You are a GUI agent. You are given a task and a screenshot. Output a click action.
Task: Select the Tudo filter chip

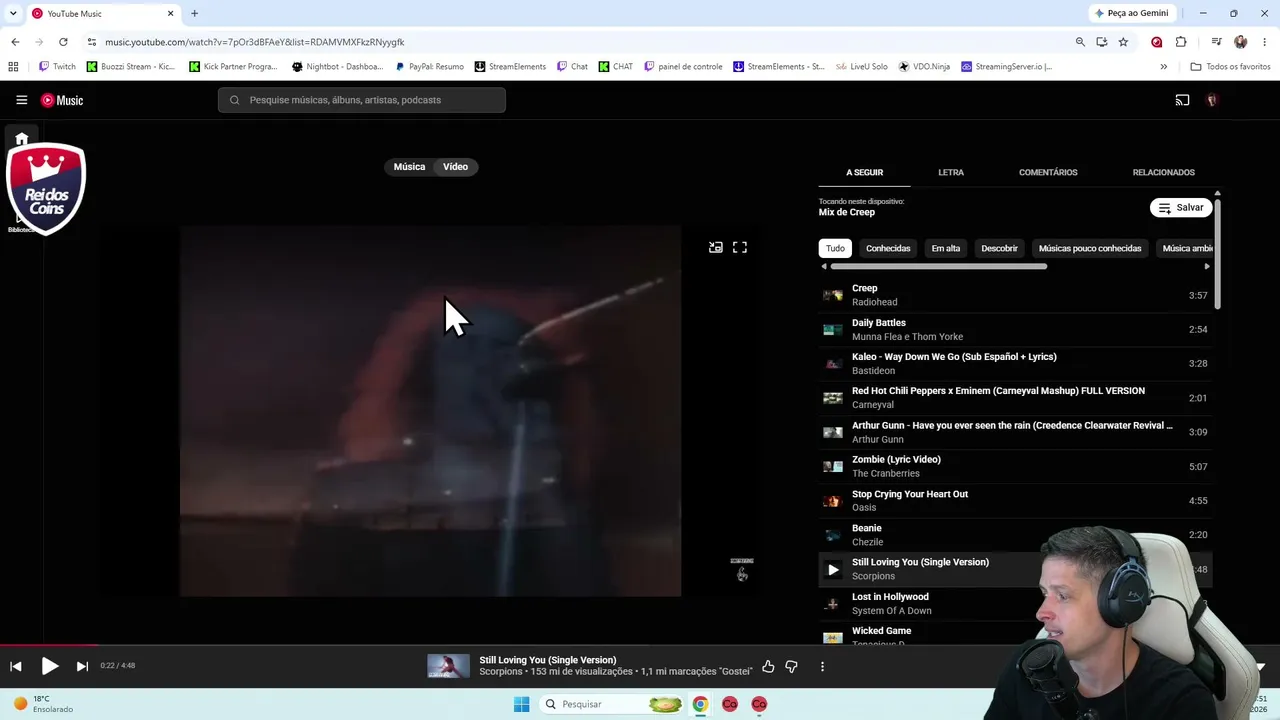[x=835, y=248]
